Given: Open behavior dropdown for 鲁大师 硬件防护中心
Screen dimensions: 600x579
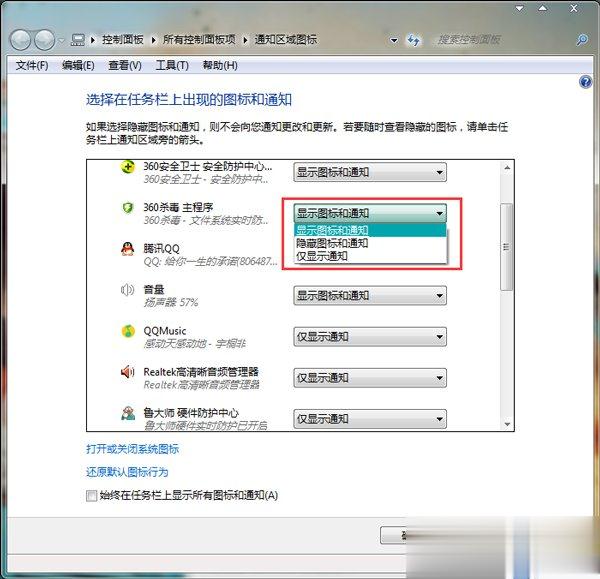Looking at the screenshot, I should click(370, 419).
